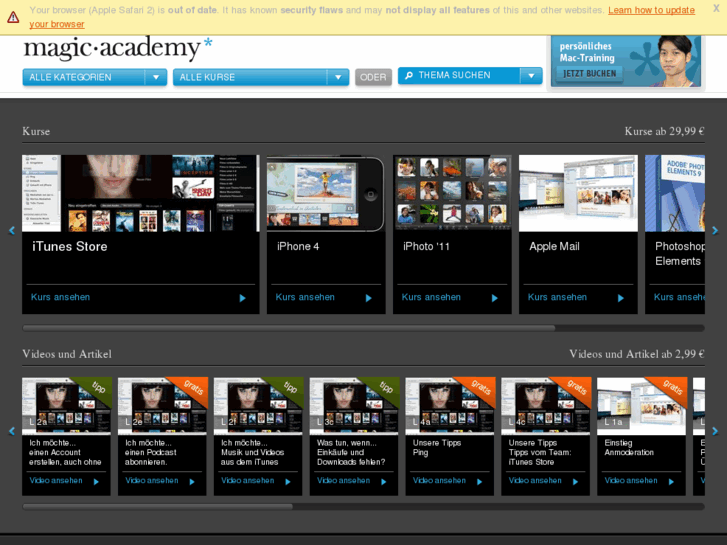Click 'Video ansehen' under 'einen Account erstellen'
This screenshot has width=727, height=545.
[x=56, y=481]
